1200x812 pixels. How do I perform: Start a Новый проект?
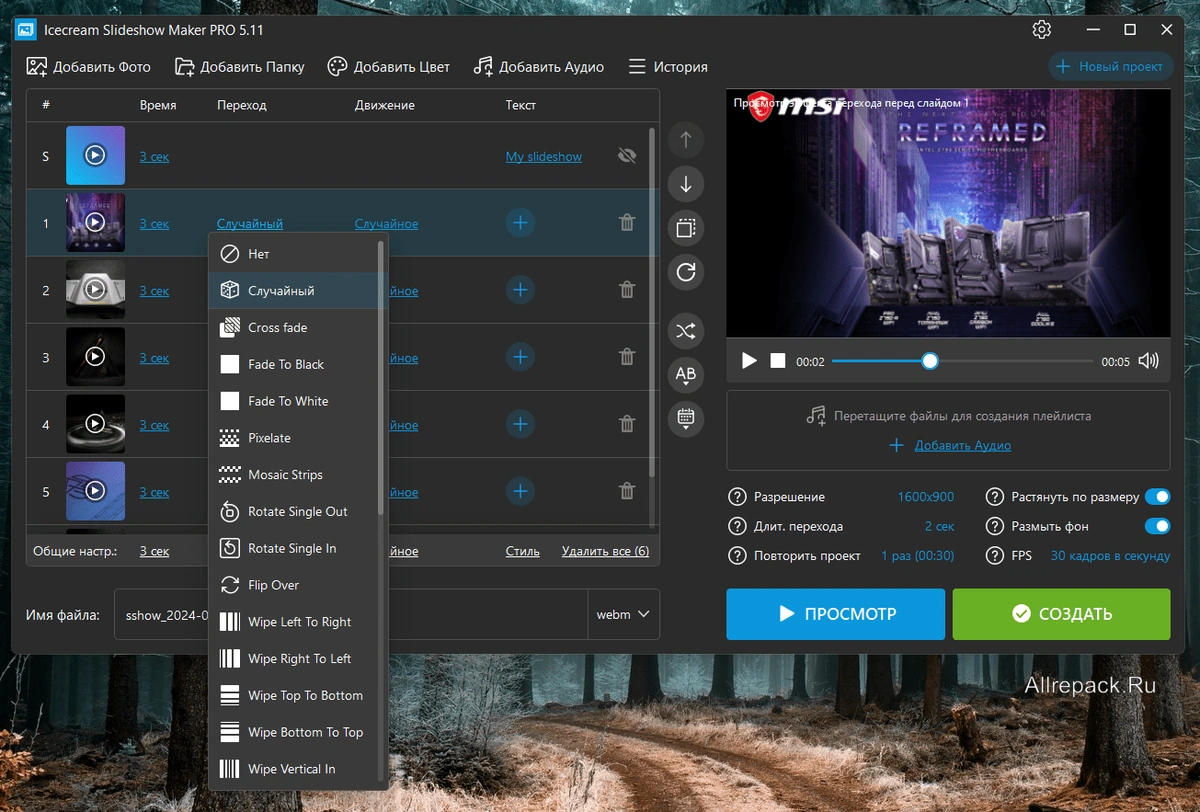[x=1111, y=67]
